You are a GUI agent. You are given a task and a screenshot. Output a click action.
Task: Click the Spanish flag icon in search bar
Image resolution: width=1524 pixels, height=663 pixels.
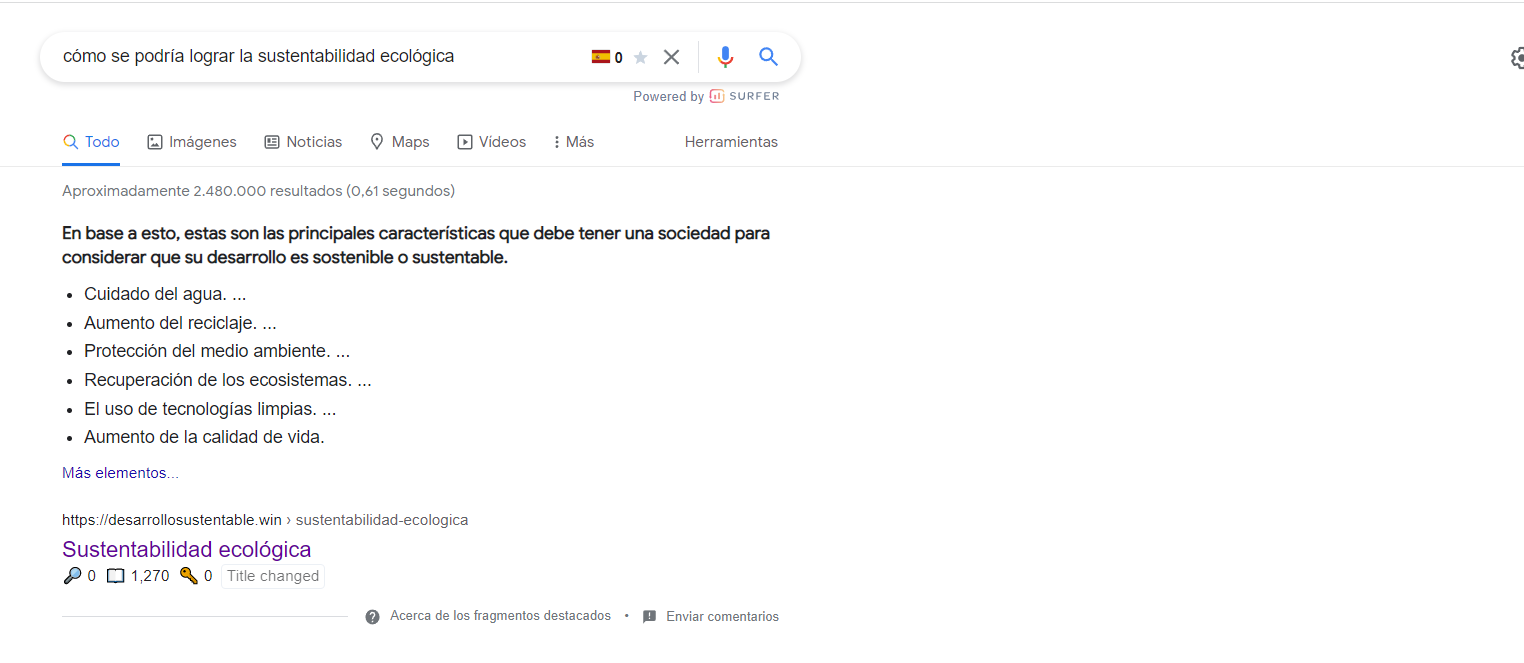[601, 57]
